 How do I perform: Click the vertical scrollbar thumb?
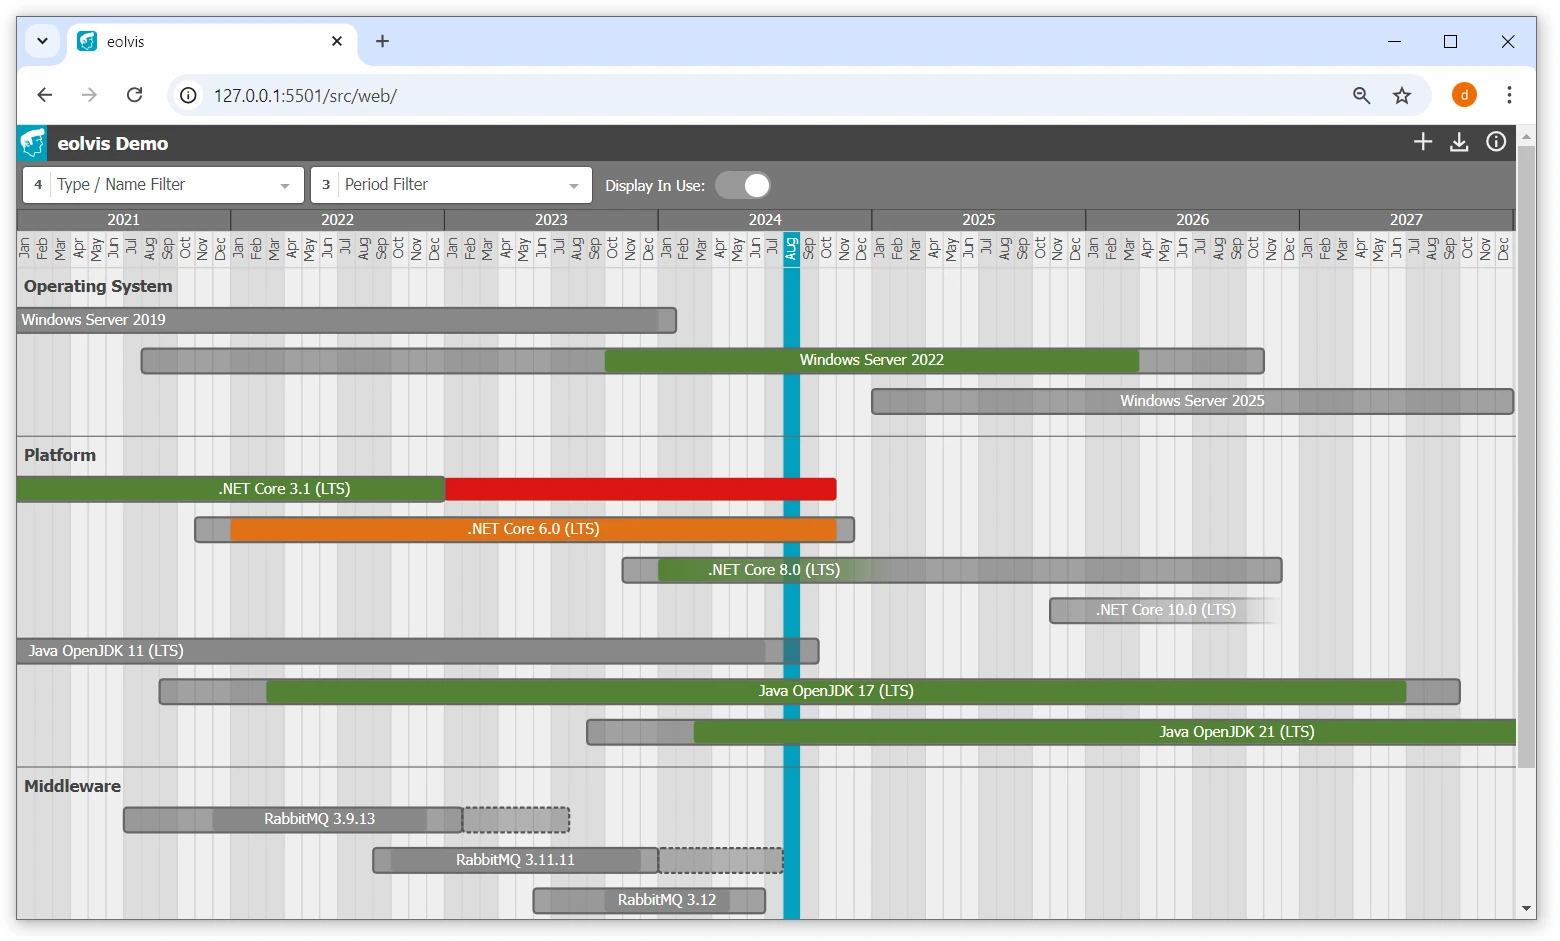coord(1526,457)
